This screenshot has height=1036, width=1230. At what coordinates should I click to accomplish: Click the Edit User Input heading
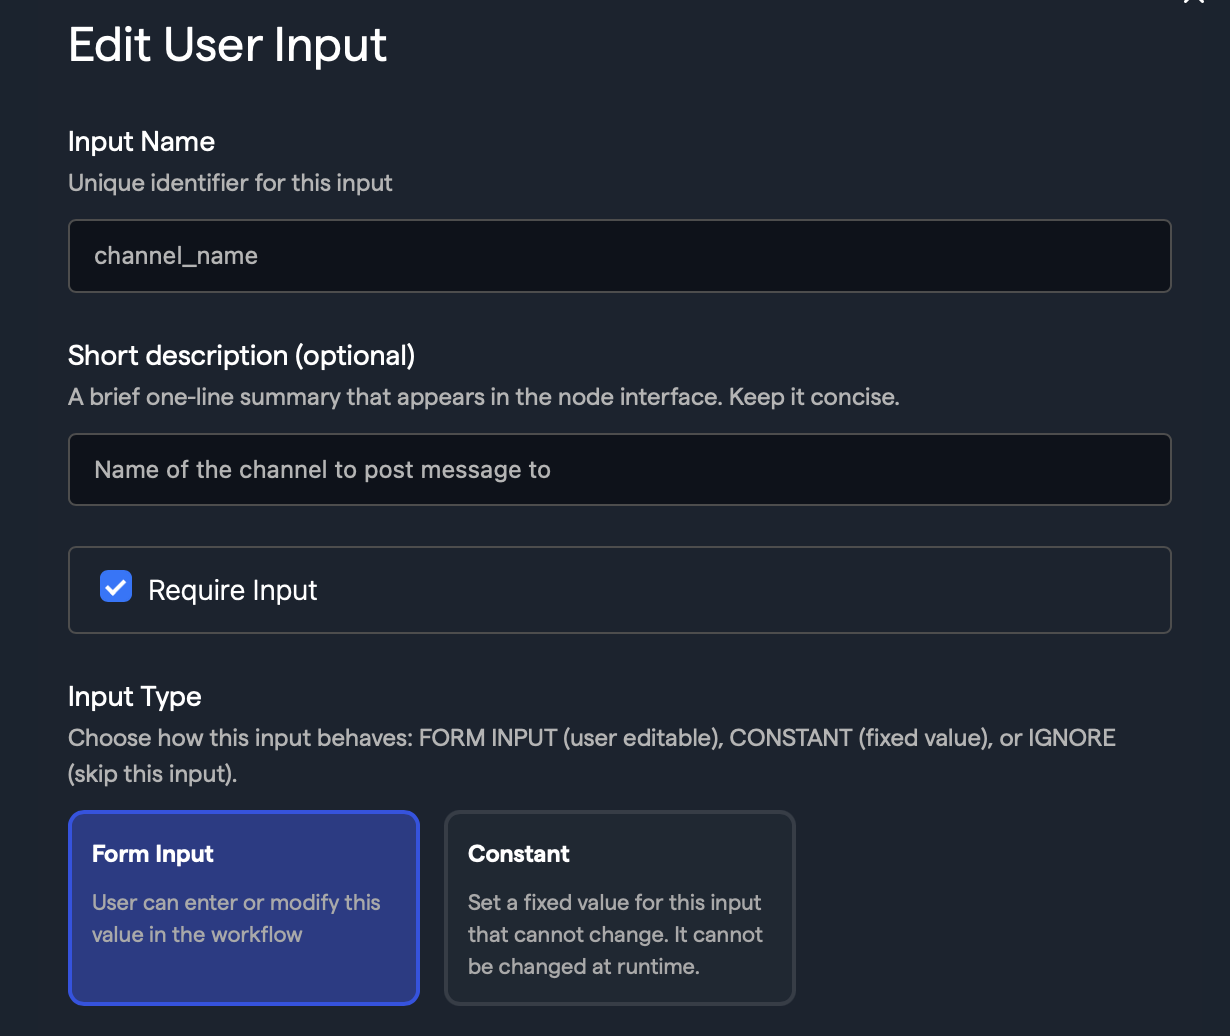(x=227, y=45)
